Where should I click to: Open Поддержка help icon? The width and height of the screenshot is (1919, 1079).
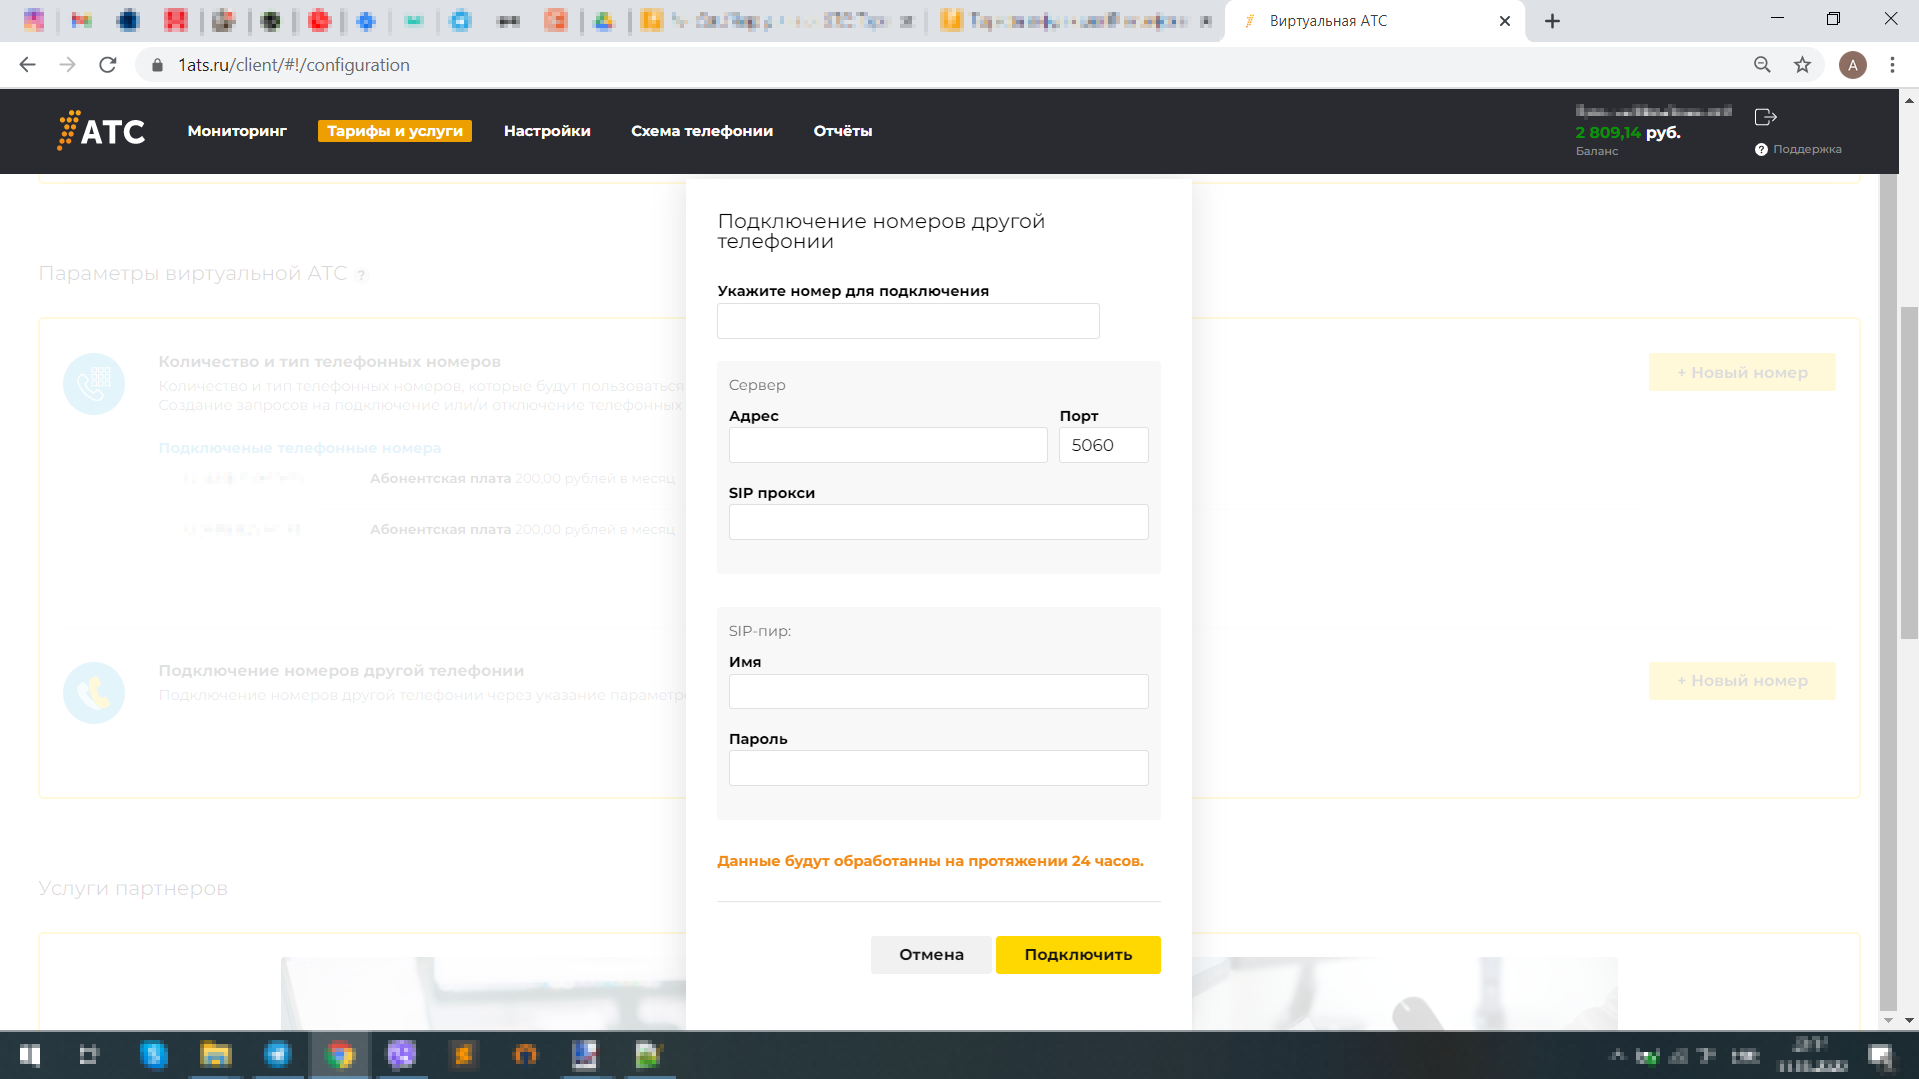tap(1761, 150)
